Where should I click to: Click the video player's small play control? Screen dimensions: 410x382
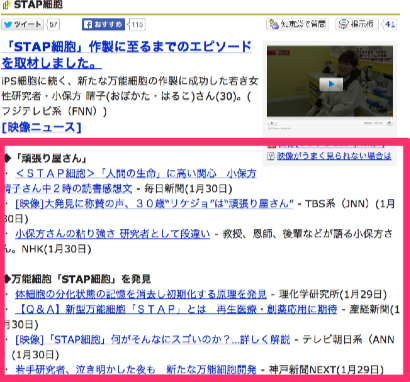point(272,123)
